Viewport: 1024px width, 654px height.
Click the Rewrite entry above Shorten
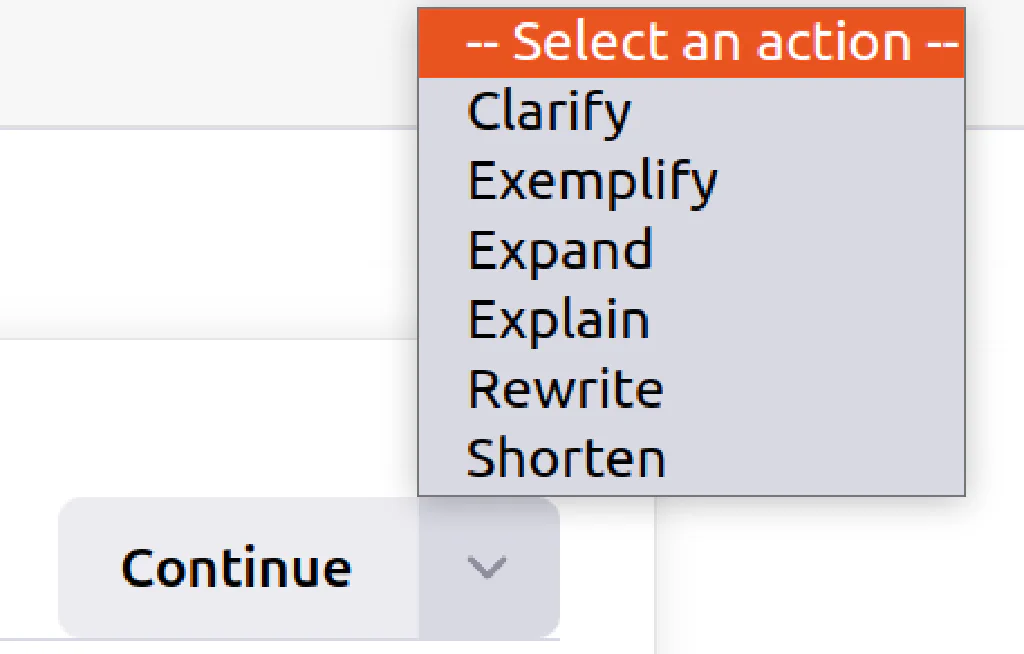692,389
